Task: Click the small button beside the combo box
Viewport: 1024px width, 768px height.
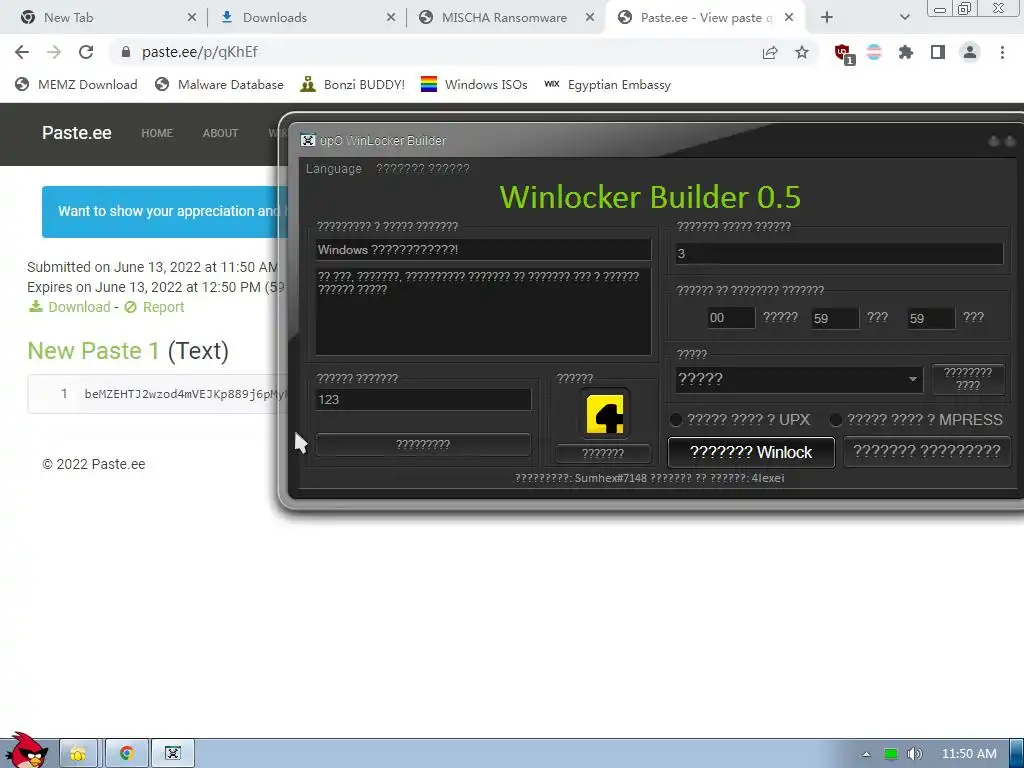Action: pyautogui.click(x=968, y=379)
